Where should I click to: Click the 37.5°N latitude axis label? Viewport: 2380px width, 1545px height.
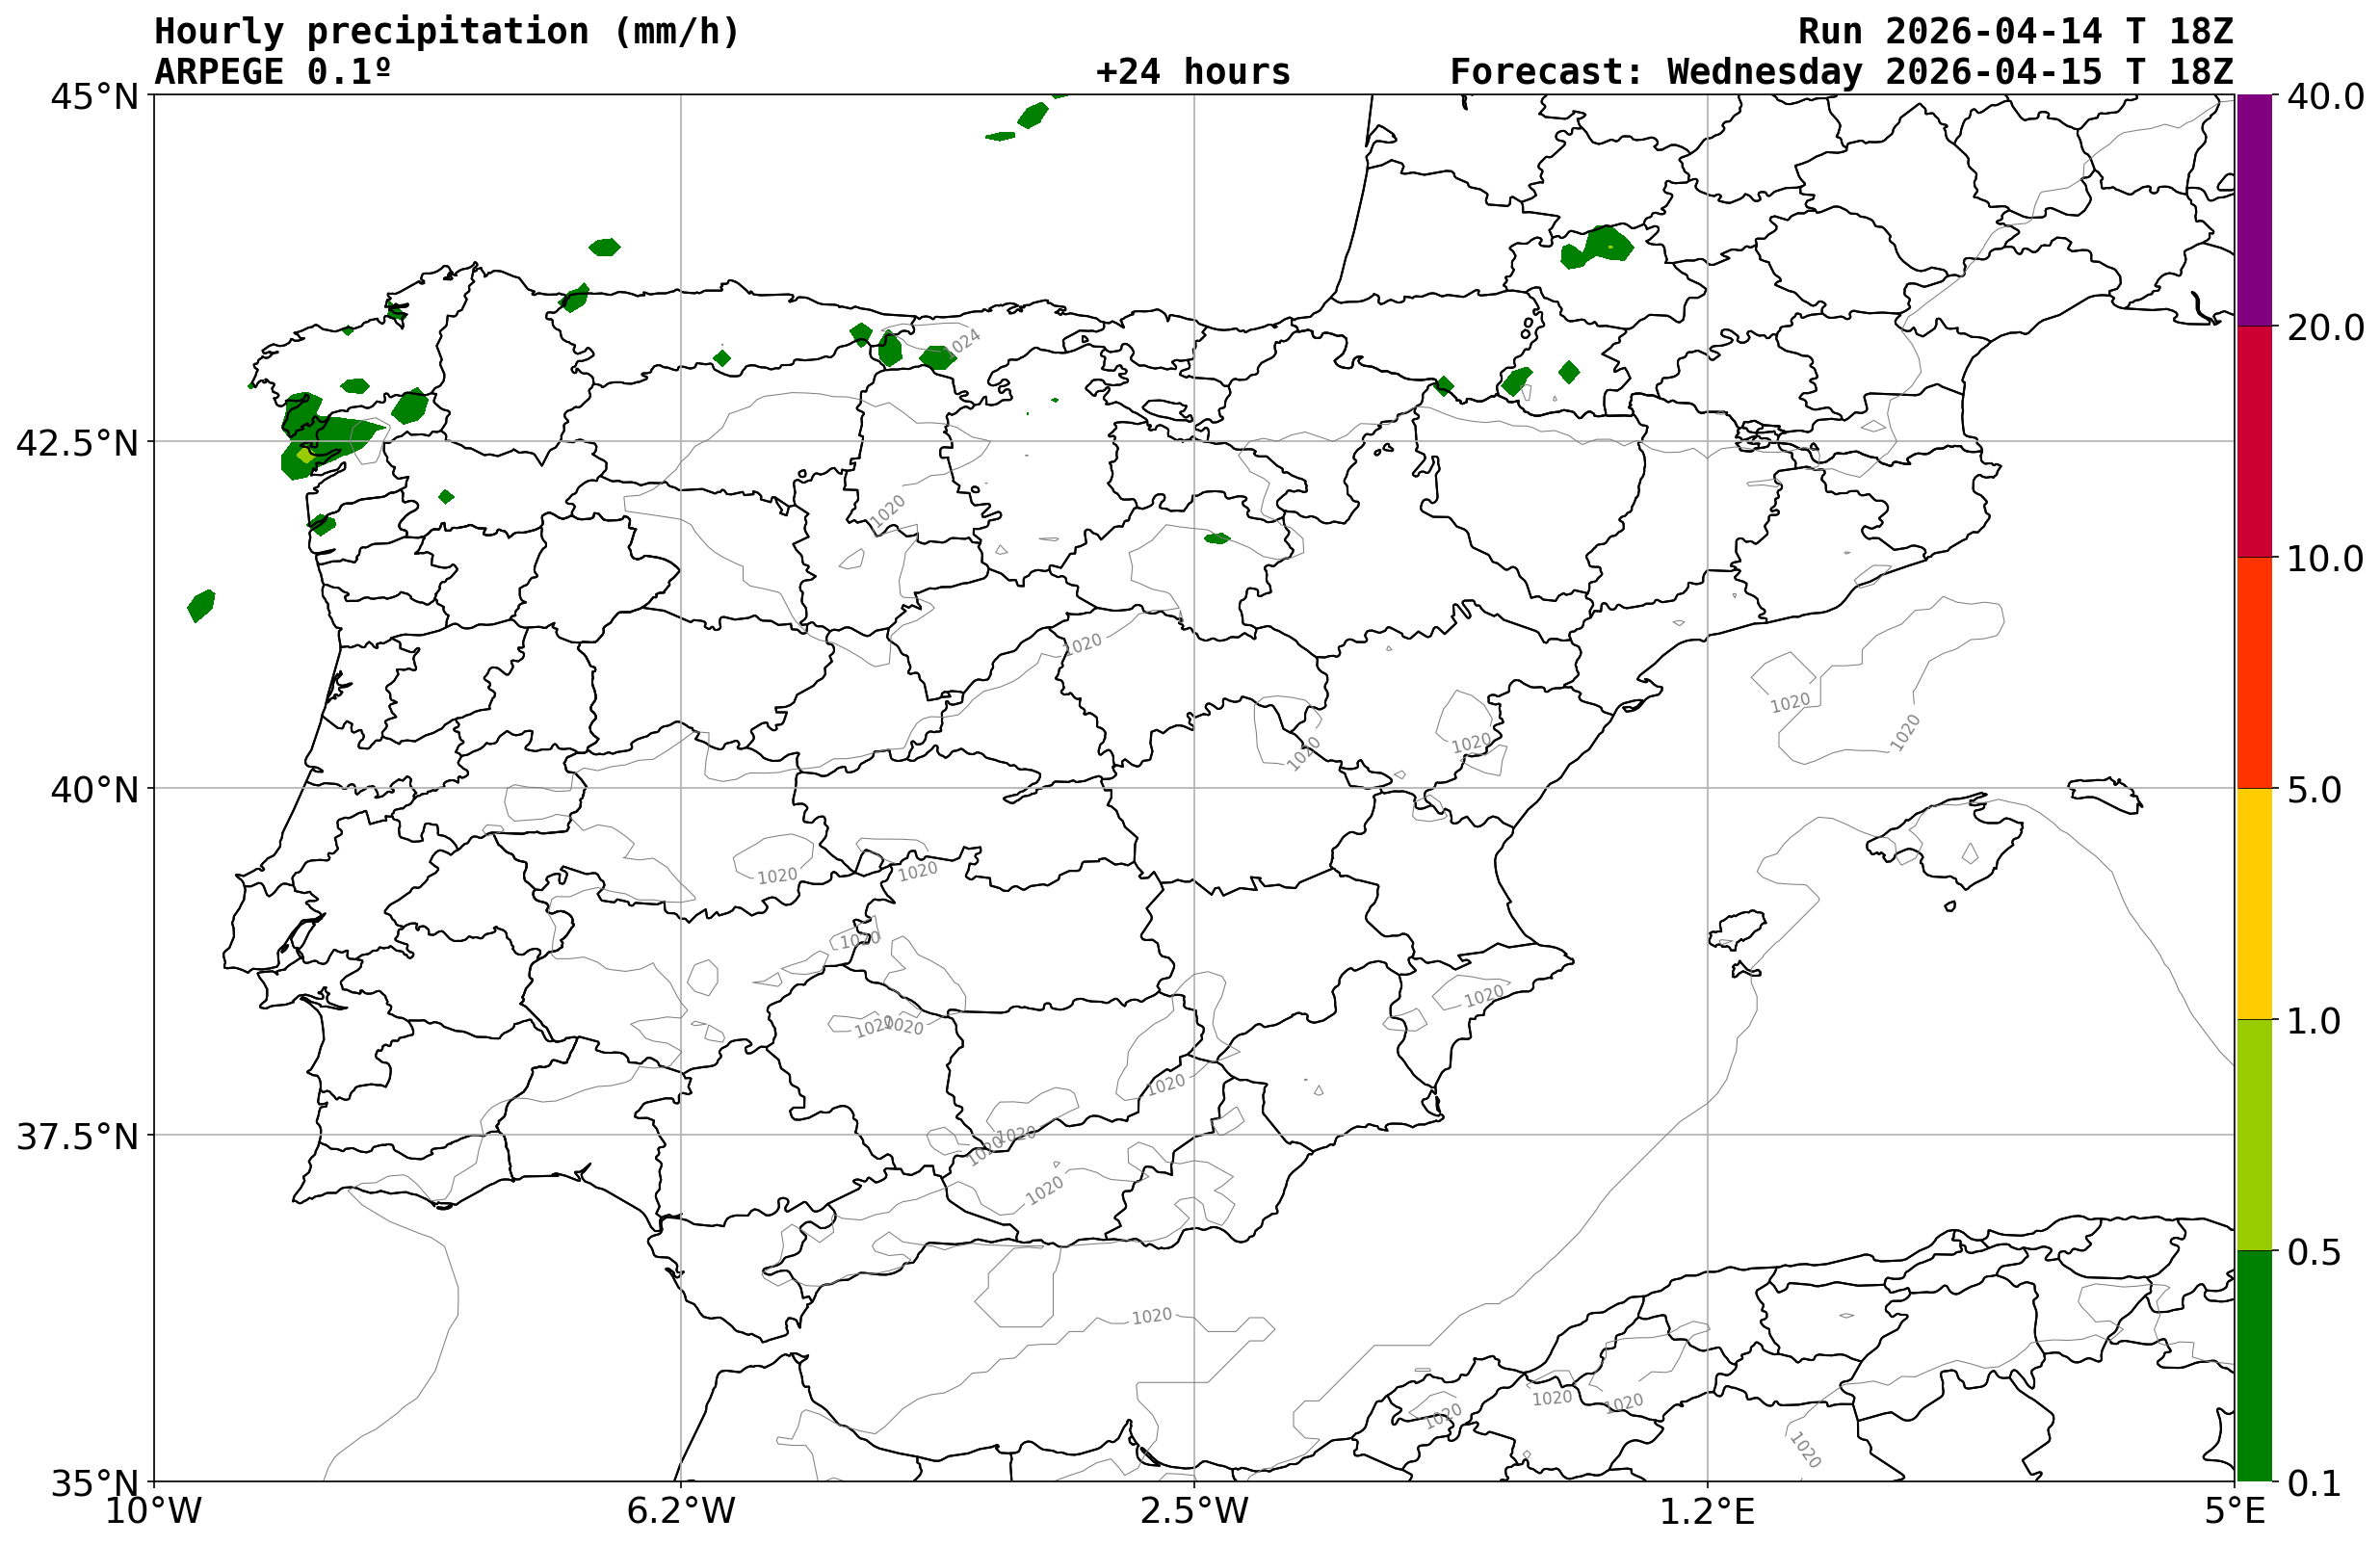point(76,1137)
